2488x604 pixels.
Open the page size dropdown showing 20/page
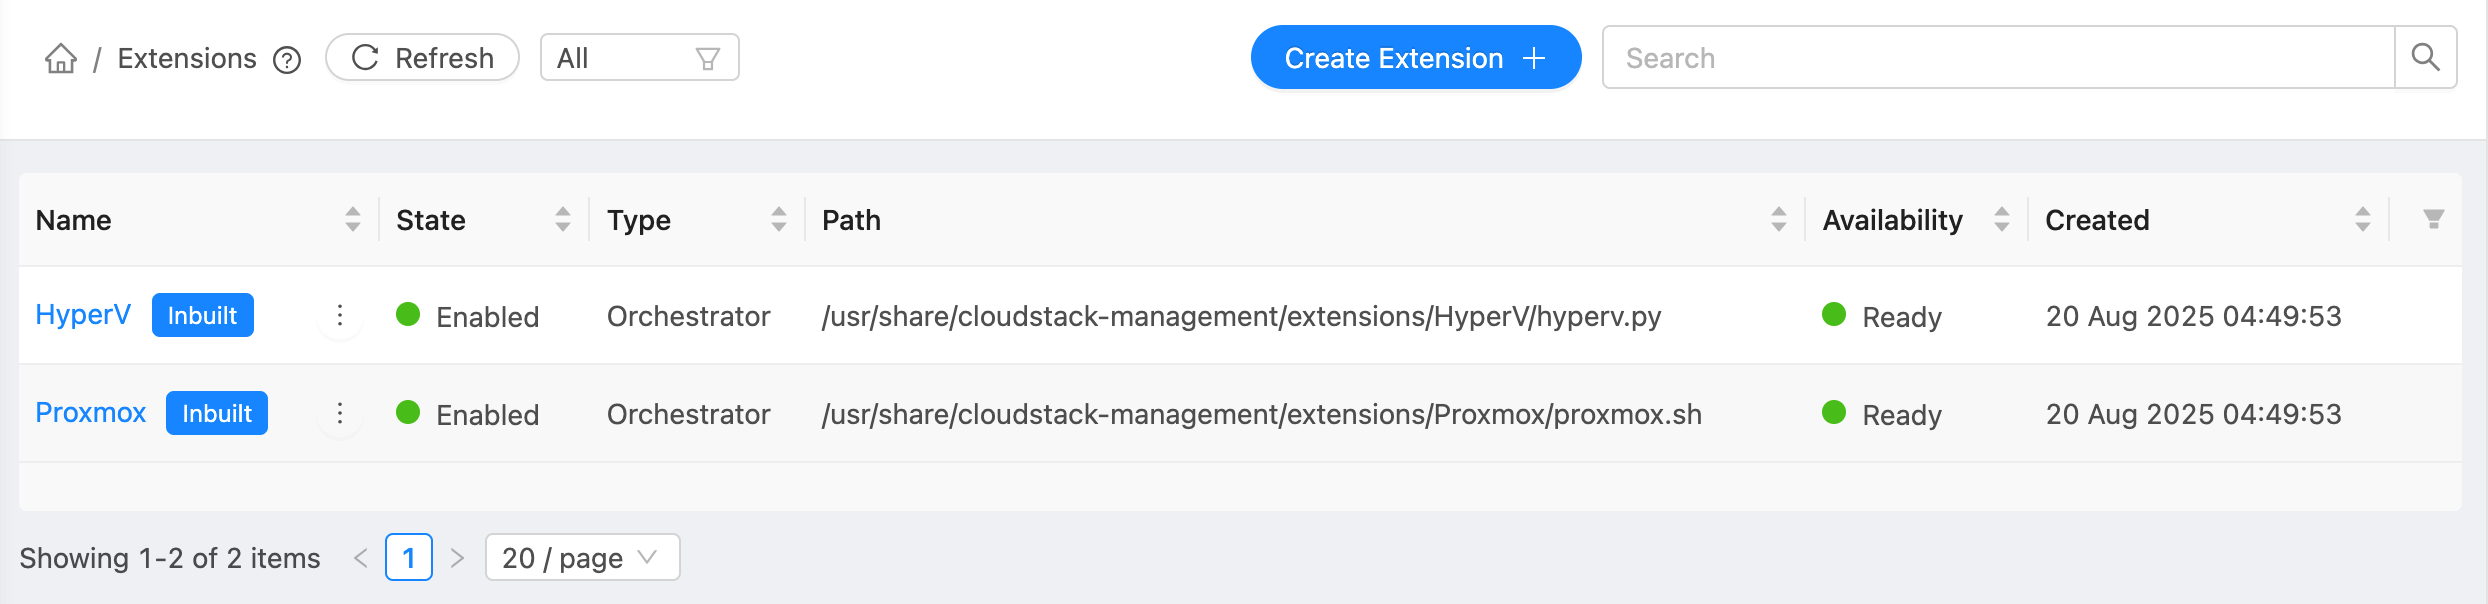[x=580, y=557]
